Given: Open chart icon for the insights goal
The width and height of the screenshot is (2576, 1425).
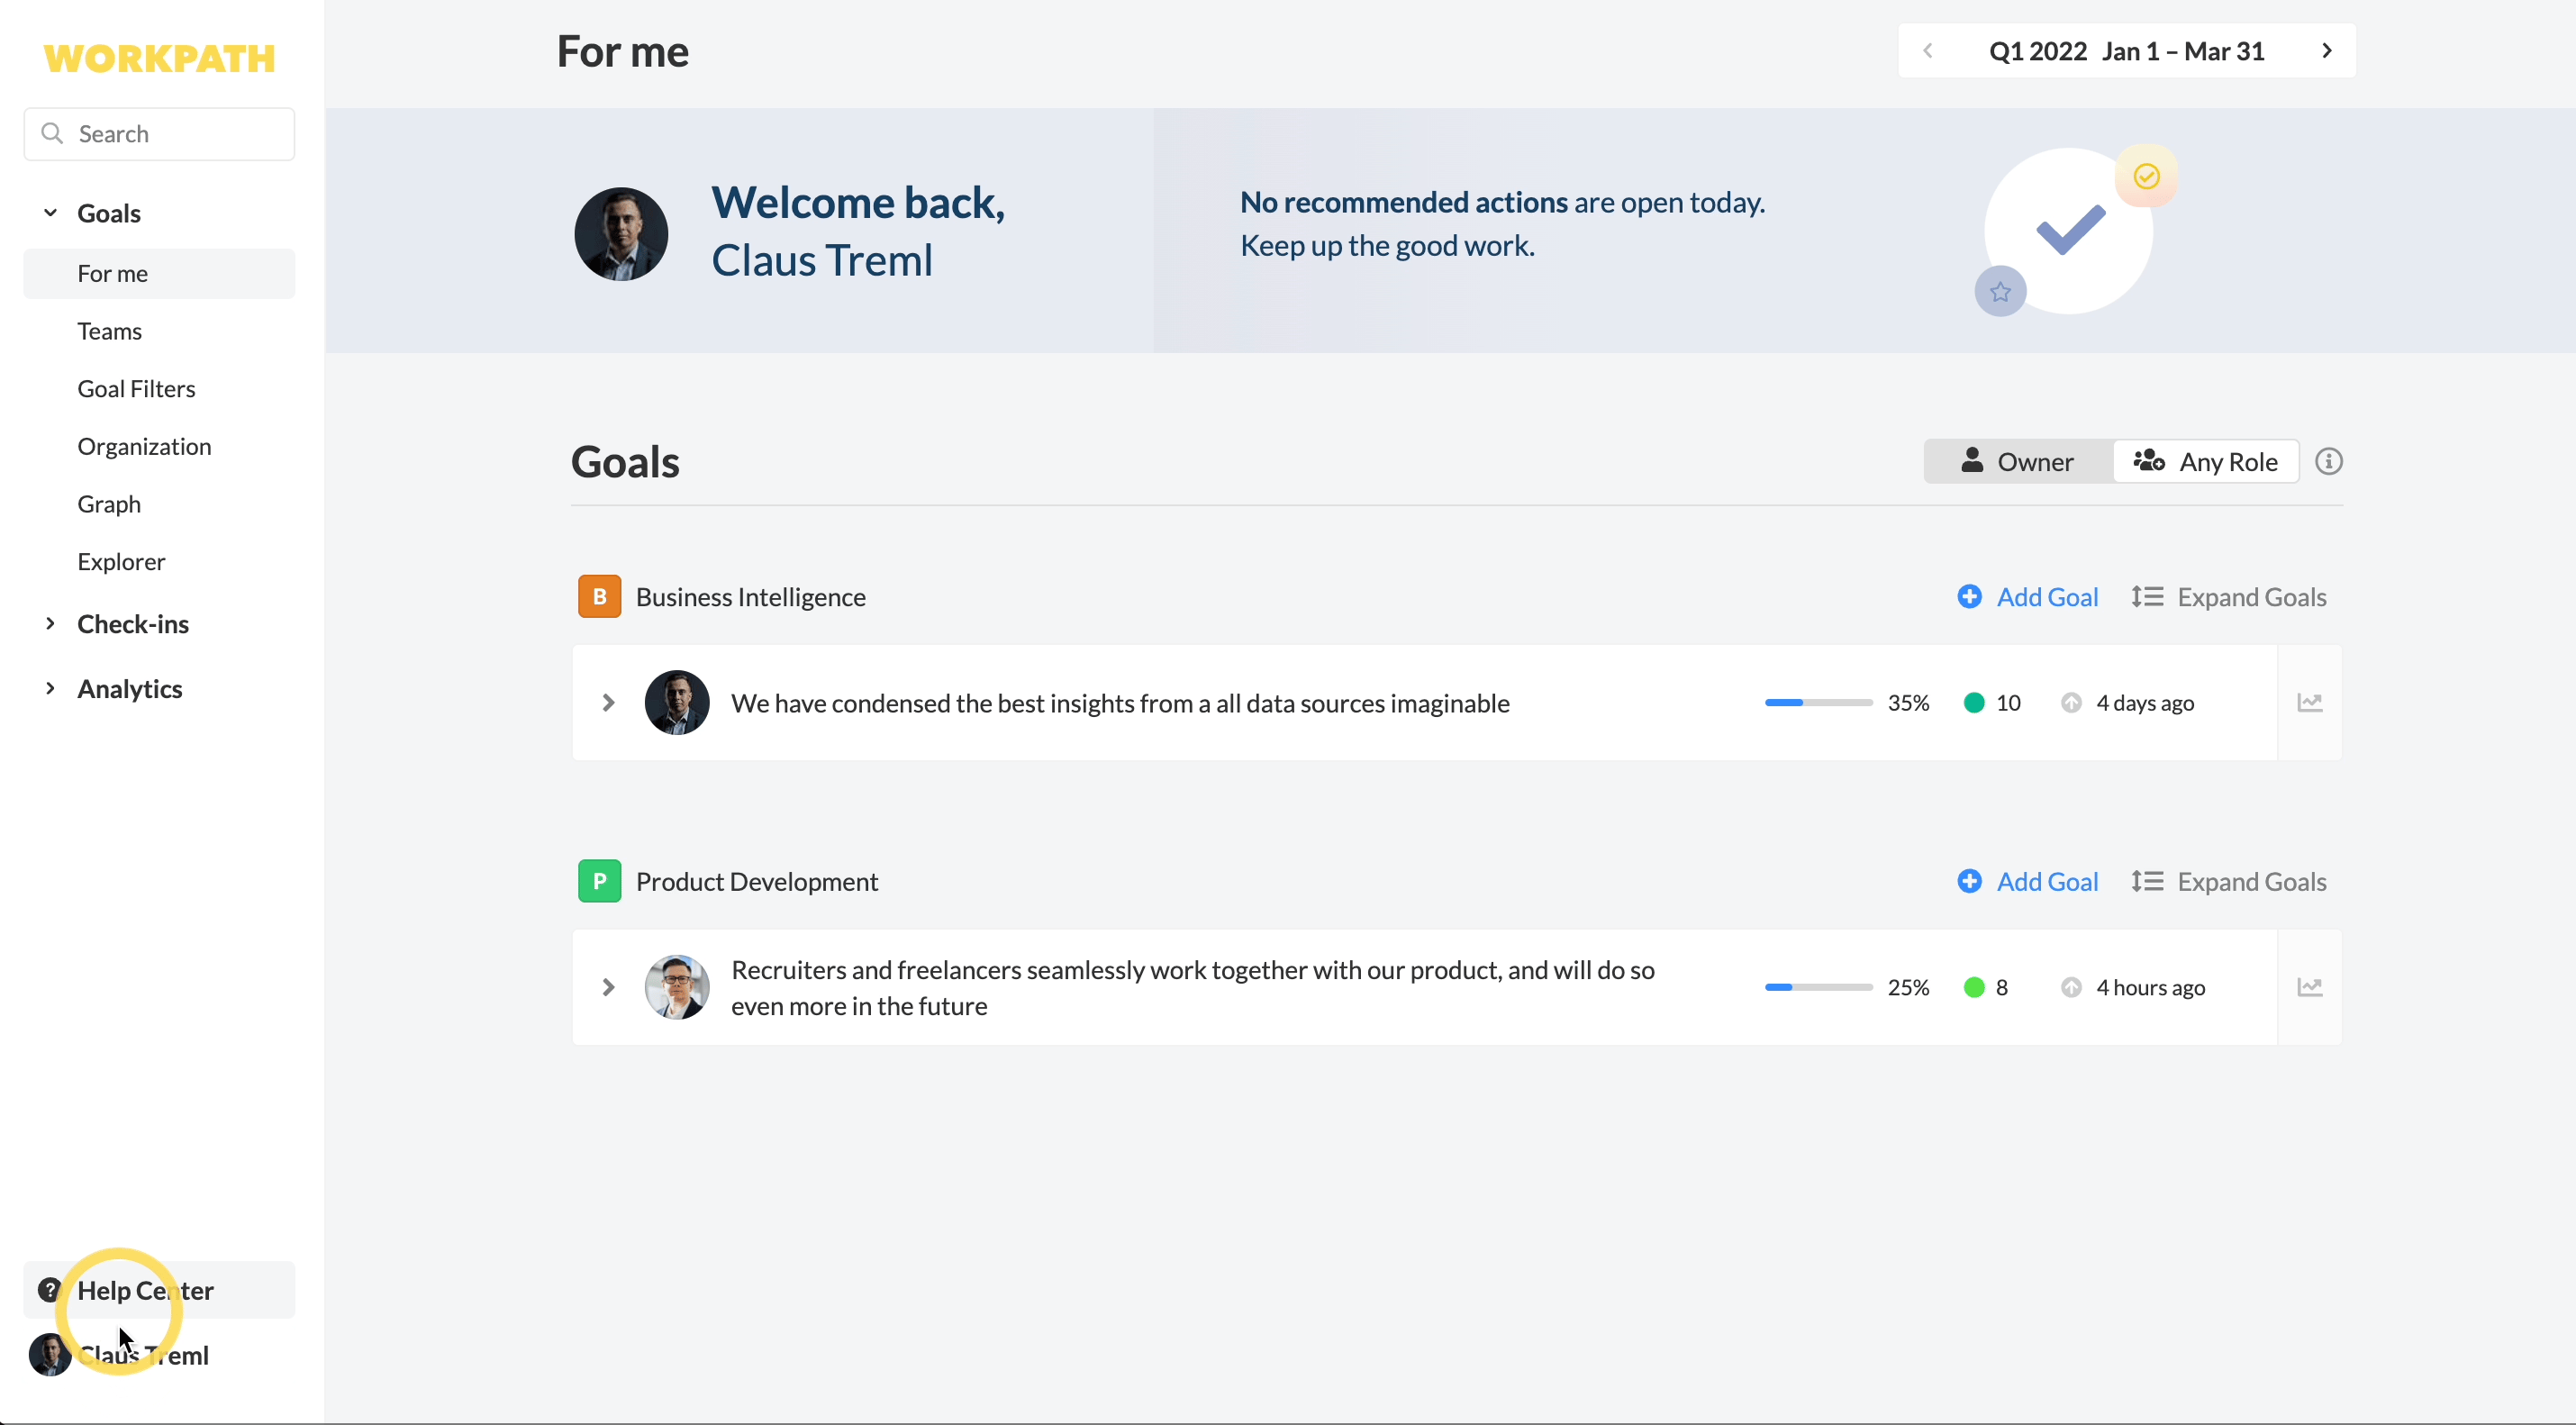Looking at the screenshot, I should tap(2310, 703).
